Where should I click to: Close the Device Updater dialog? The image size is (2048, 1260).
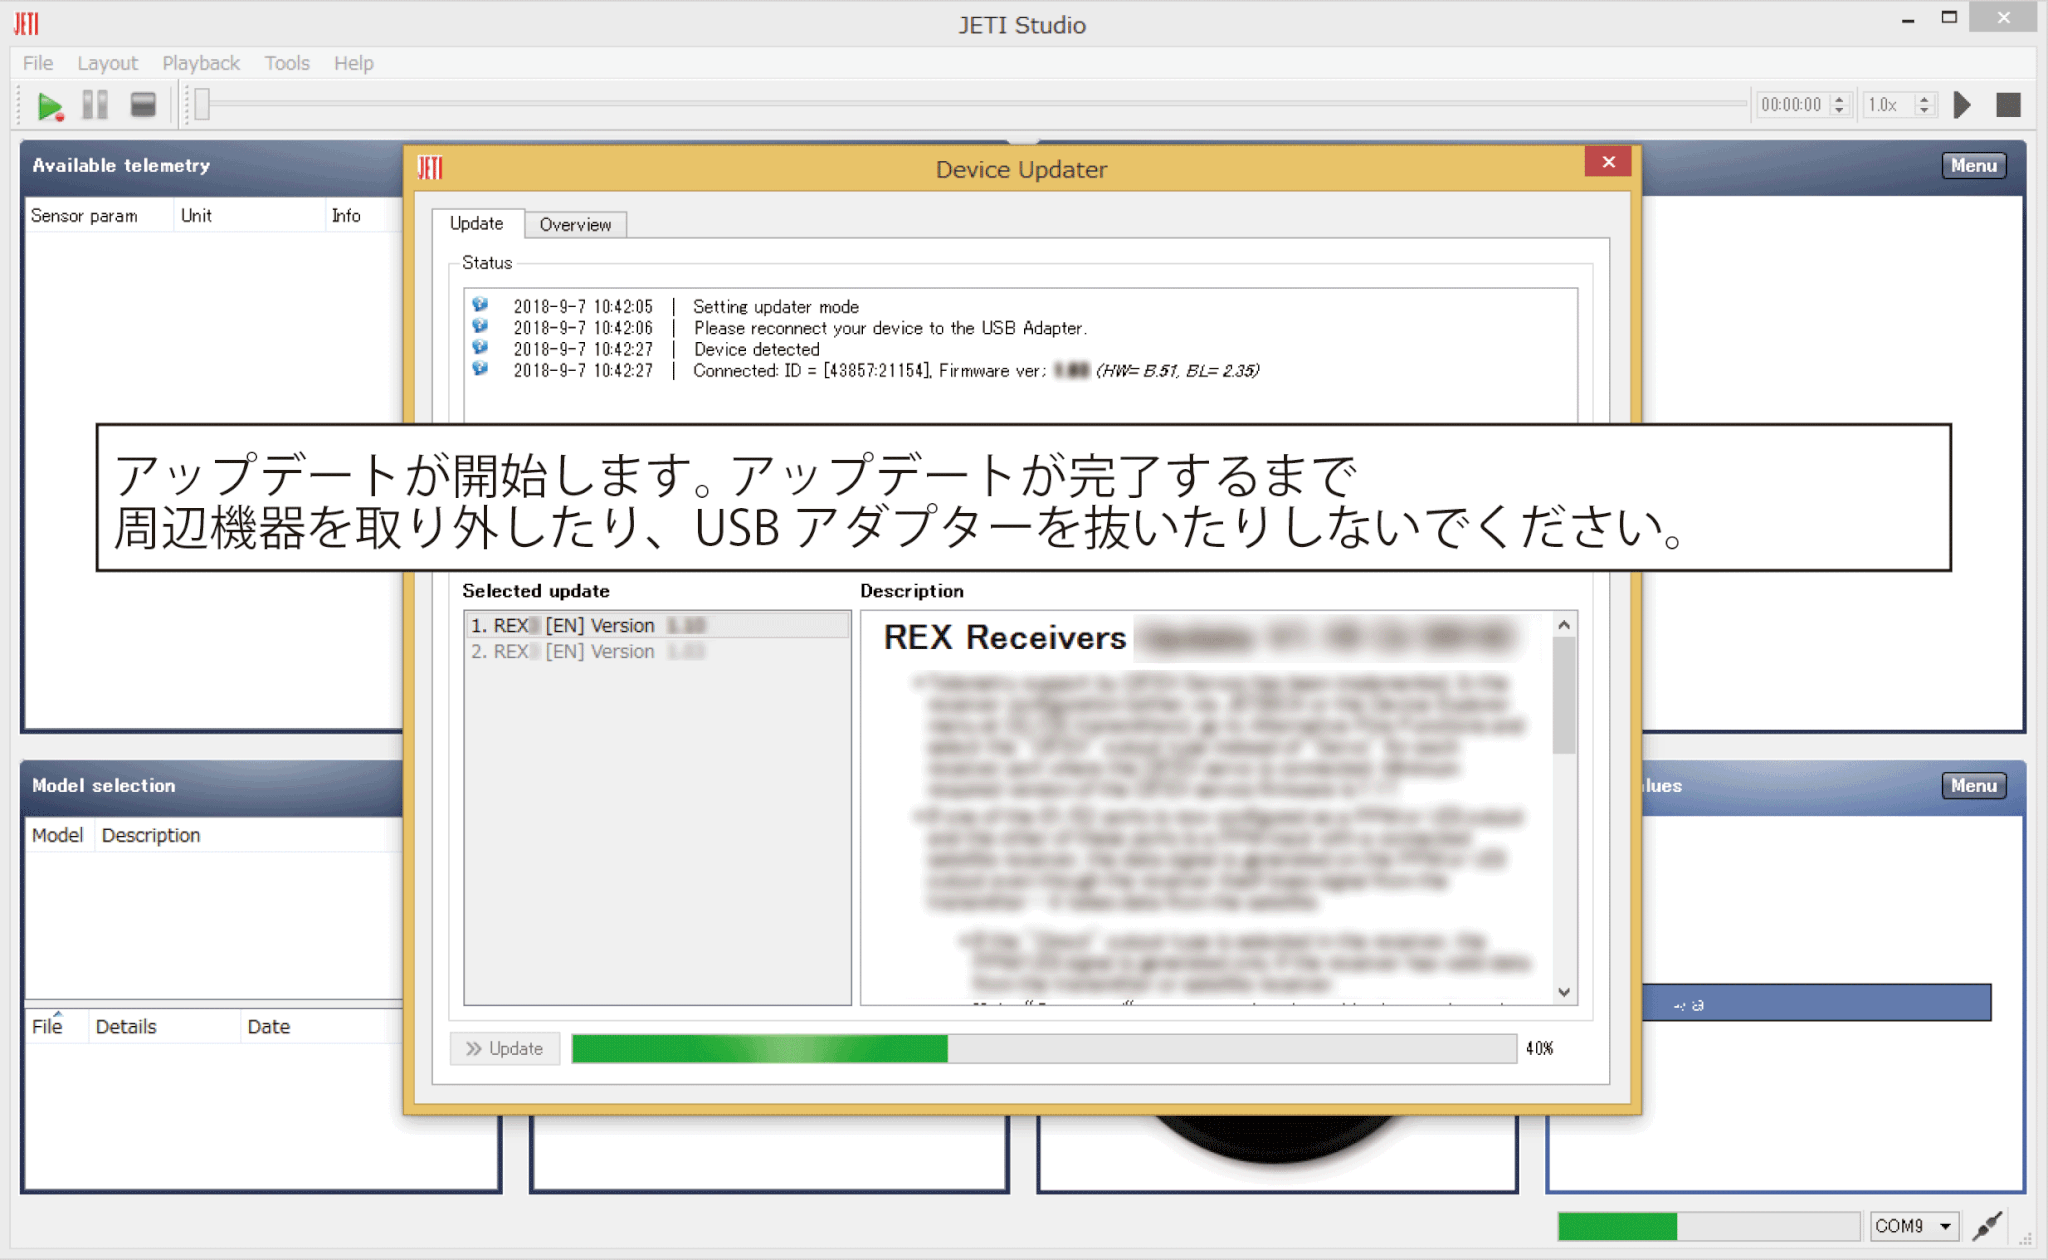click(x=1608, y=162)
